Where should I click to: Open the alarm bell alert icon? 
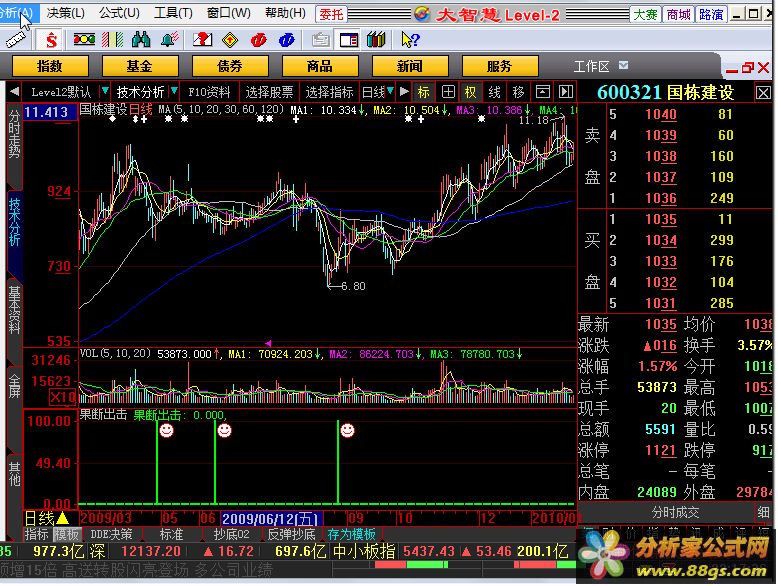coord(170,39)
